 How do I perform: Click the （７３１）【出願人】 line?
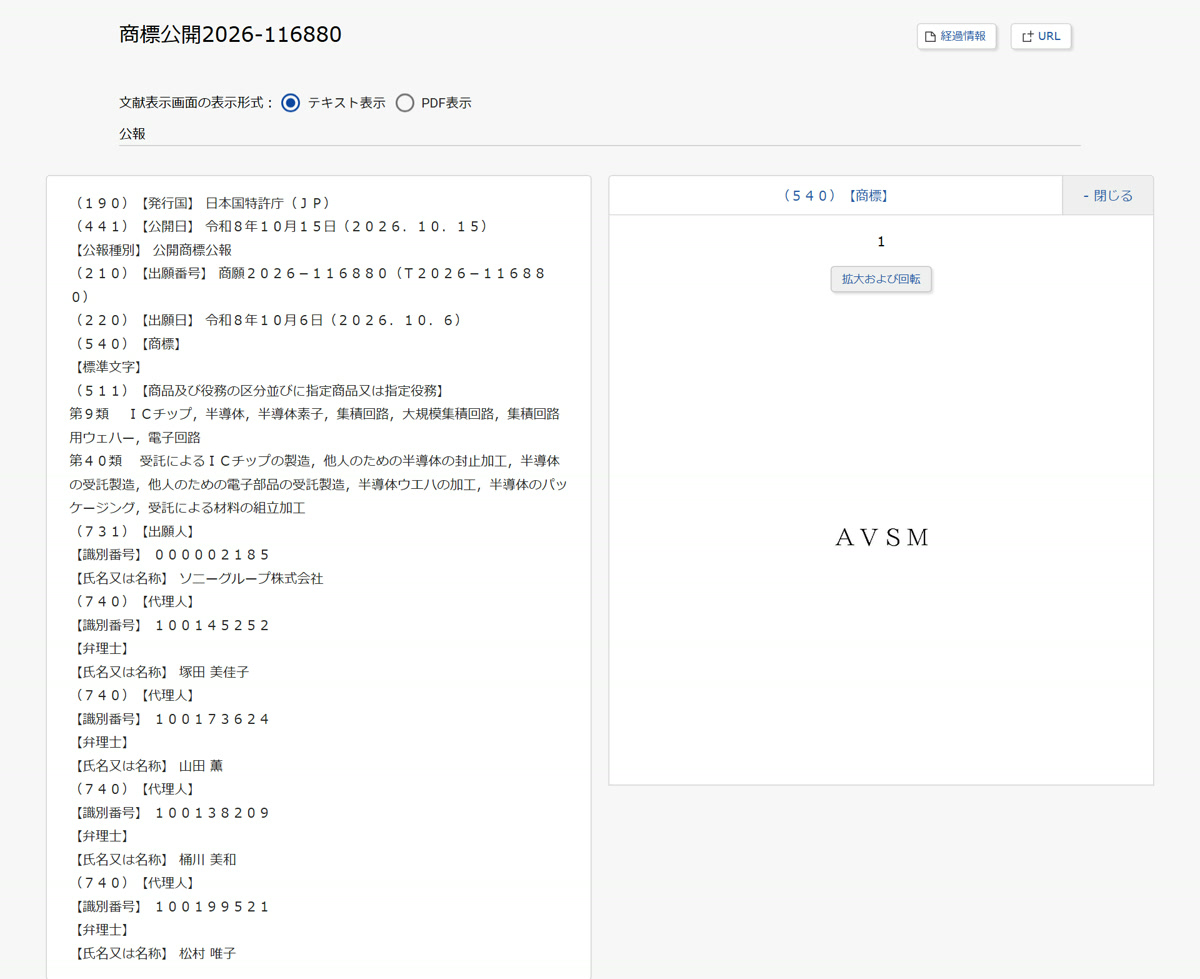tap(134, 531)
